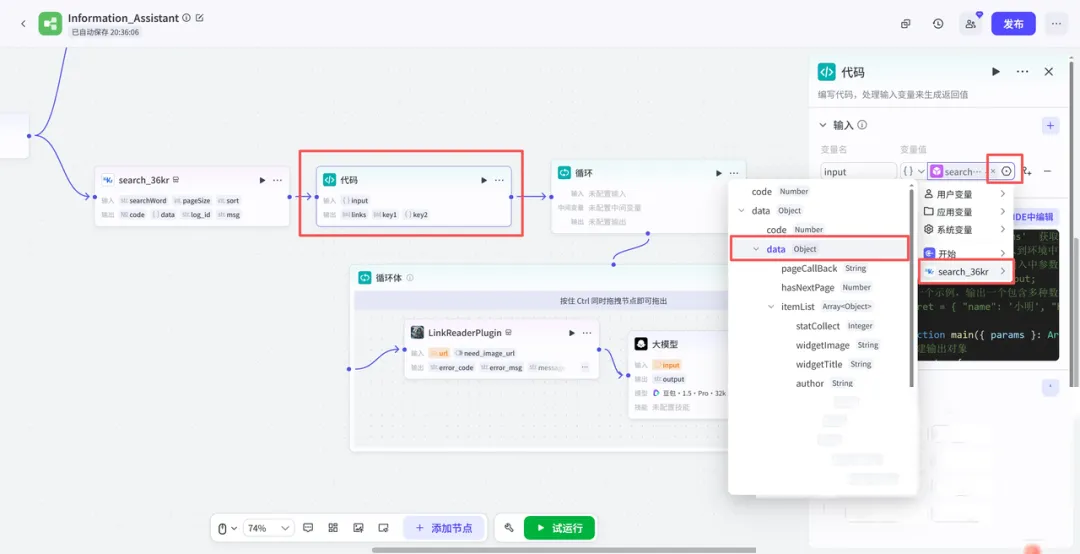The height and width of the screenshot is (554, 1080).
Task: Select the LinkReaderPlugin node title
Action: pyautogui.click(x=464, y=332)
